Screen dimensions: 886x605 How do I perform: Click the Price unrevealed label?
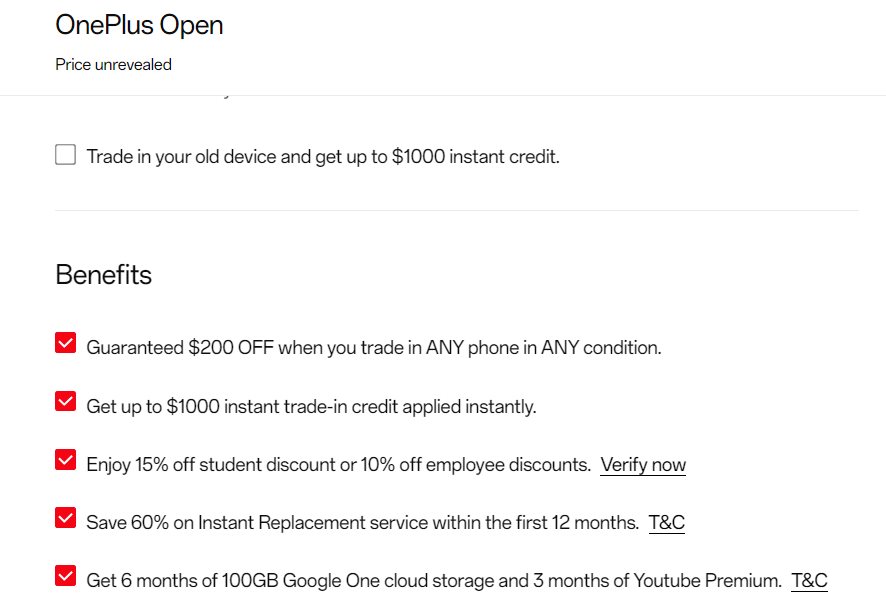click(113, 64)
